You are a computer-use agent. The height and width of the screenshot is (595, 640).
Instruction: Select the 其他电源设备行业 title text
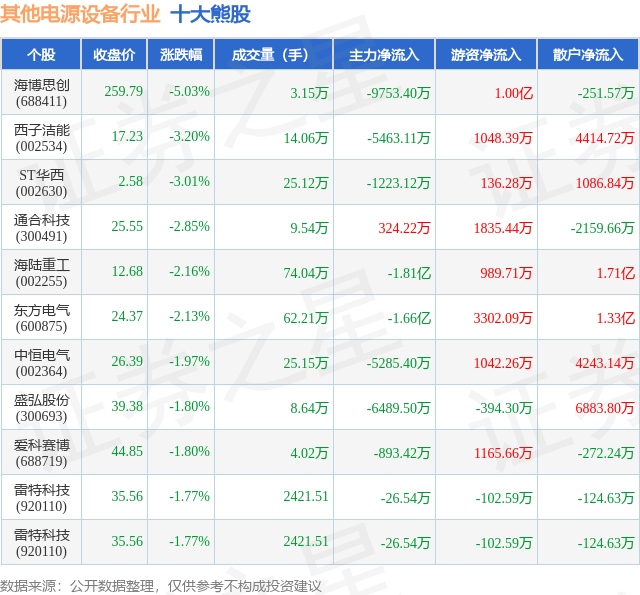click(80, 14)
